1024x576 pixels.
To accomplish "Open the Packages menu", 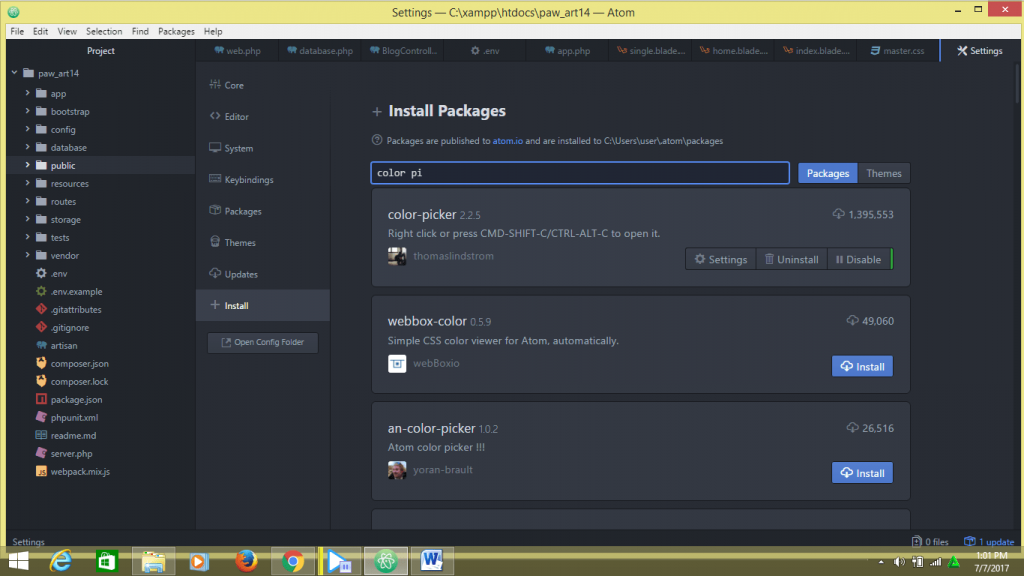I will [176, 31].
